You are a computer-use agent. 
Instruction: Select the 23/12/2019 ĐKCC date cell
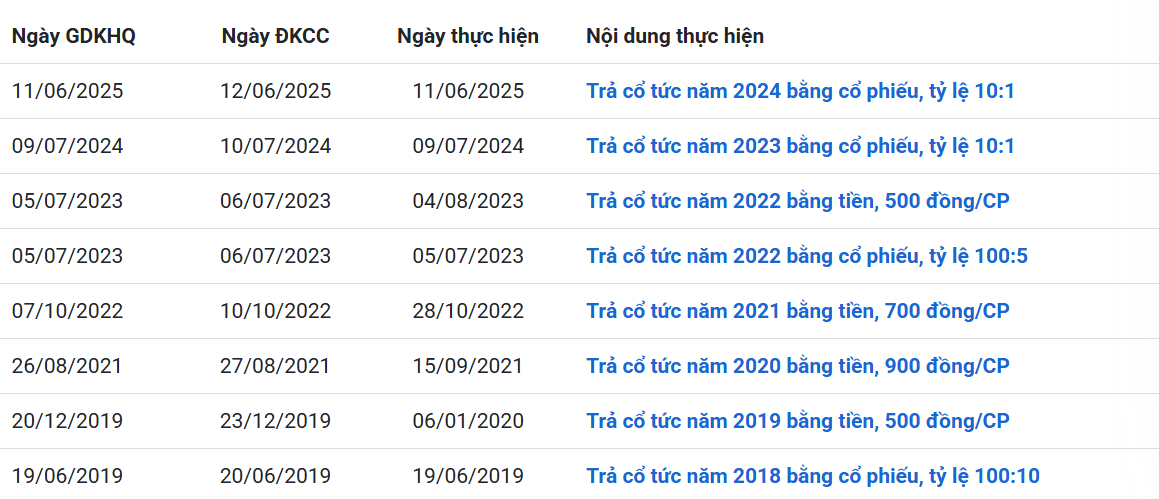click(276, 421)
